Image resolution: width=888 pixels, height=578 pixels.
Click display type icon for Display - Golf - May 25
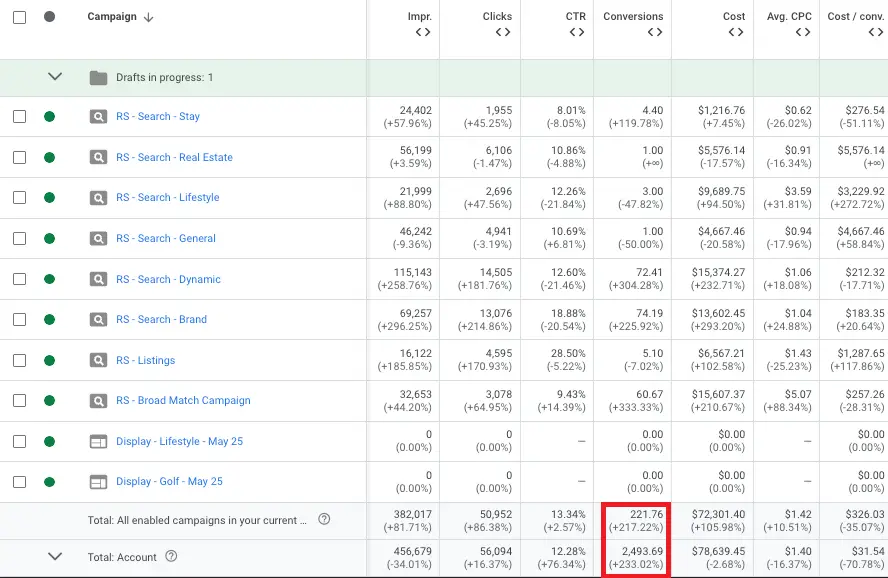[x=99, y=482]
